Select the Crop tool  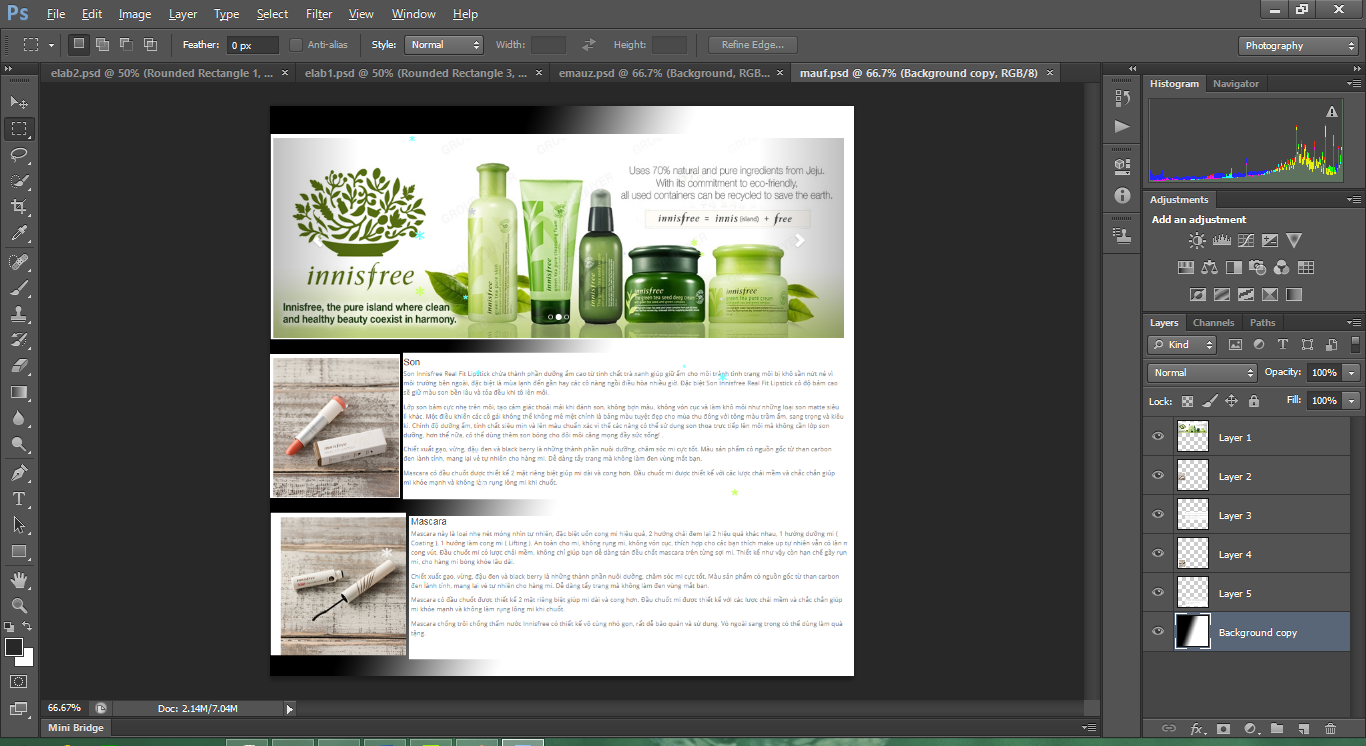19,206
